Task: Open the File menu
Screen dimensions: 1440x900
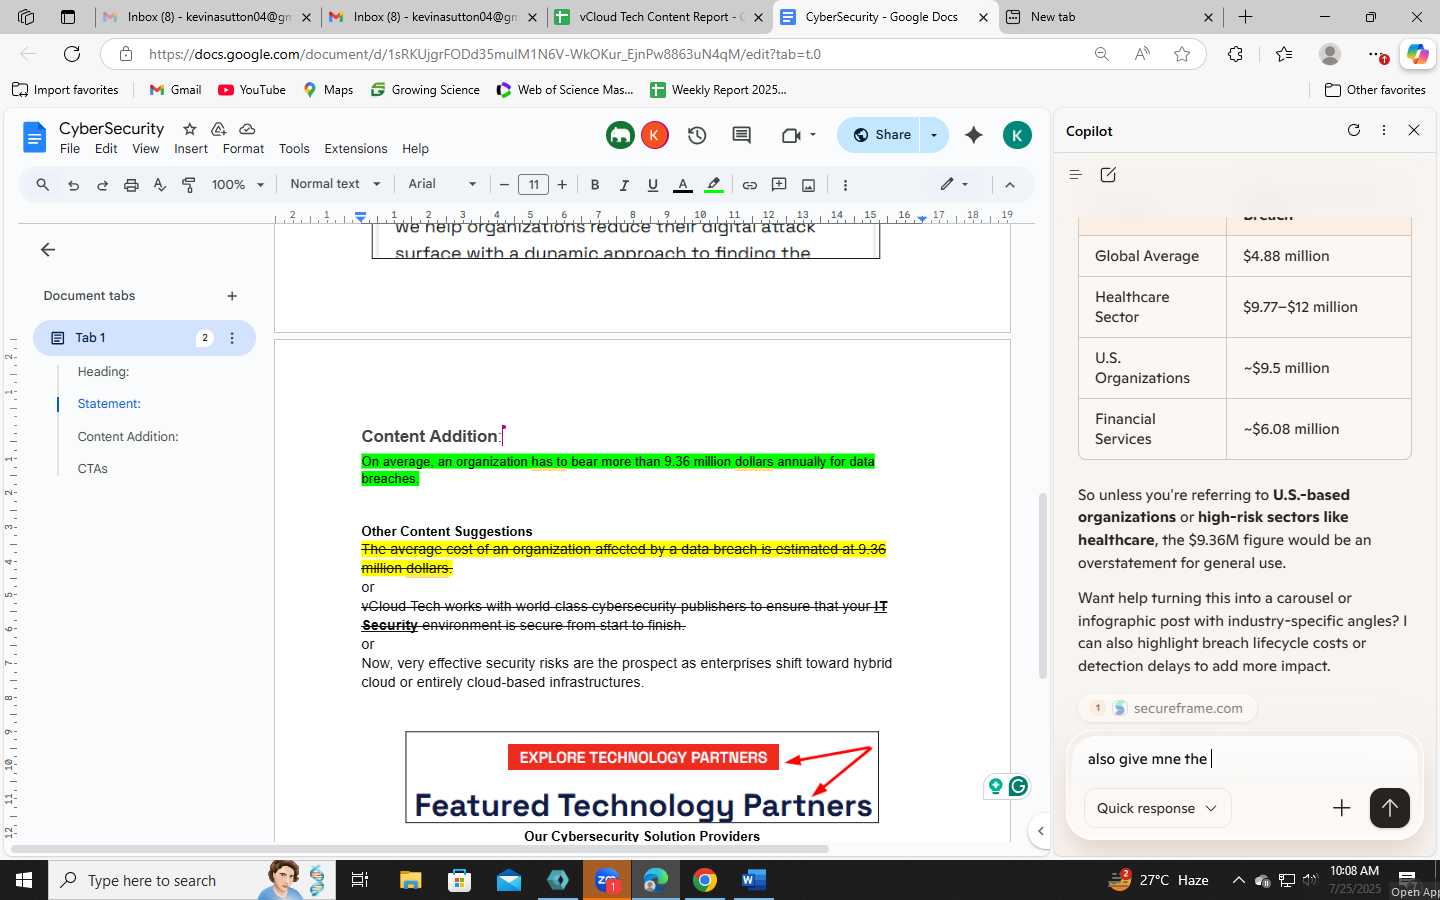Action: pyautogui.click(x=70, y=149)
